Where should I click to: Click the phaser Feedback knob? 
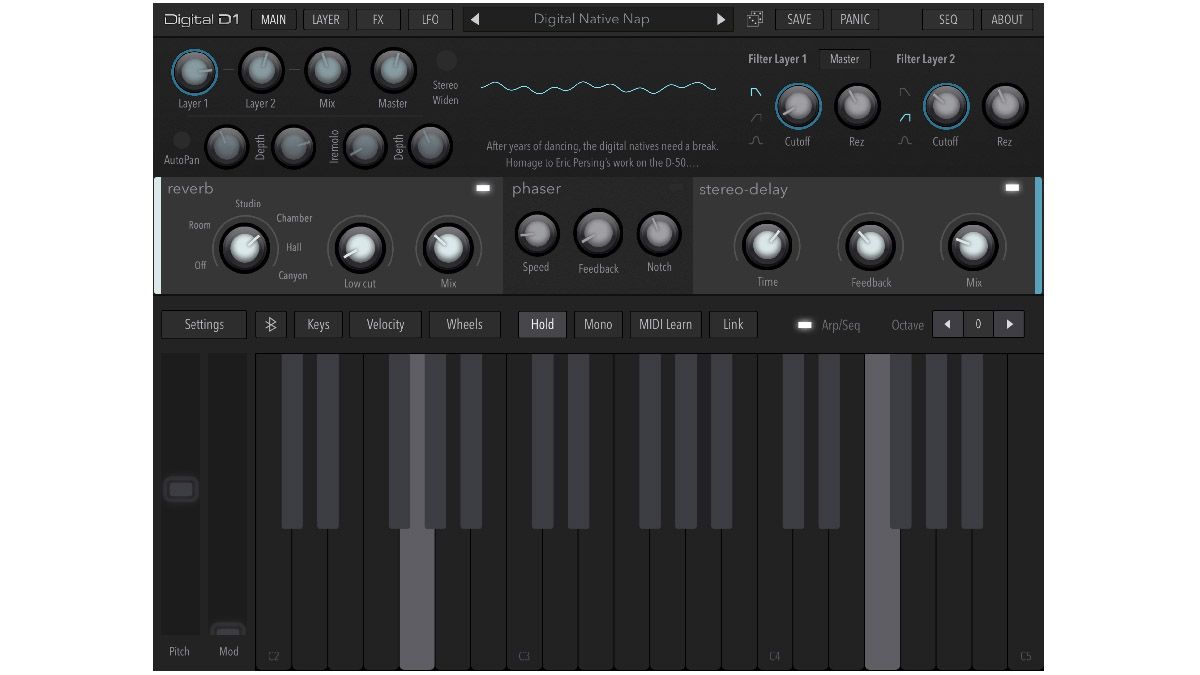[x=598, y=234]
